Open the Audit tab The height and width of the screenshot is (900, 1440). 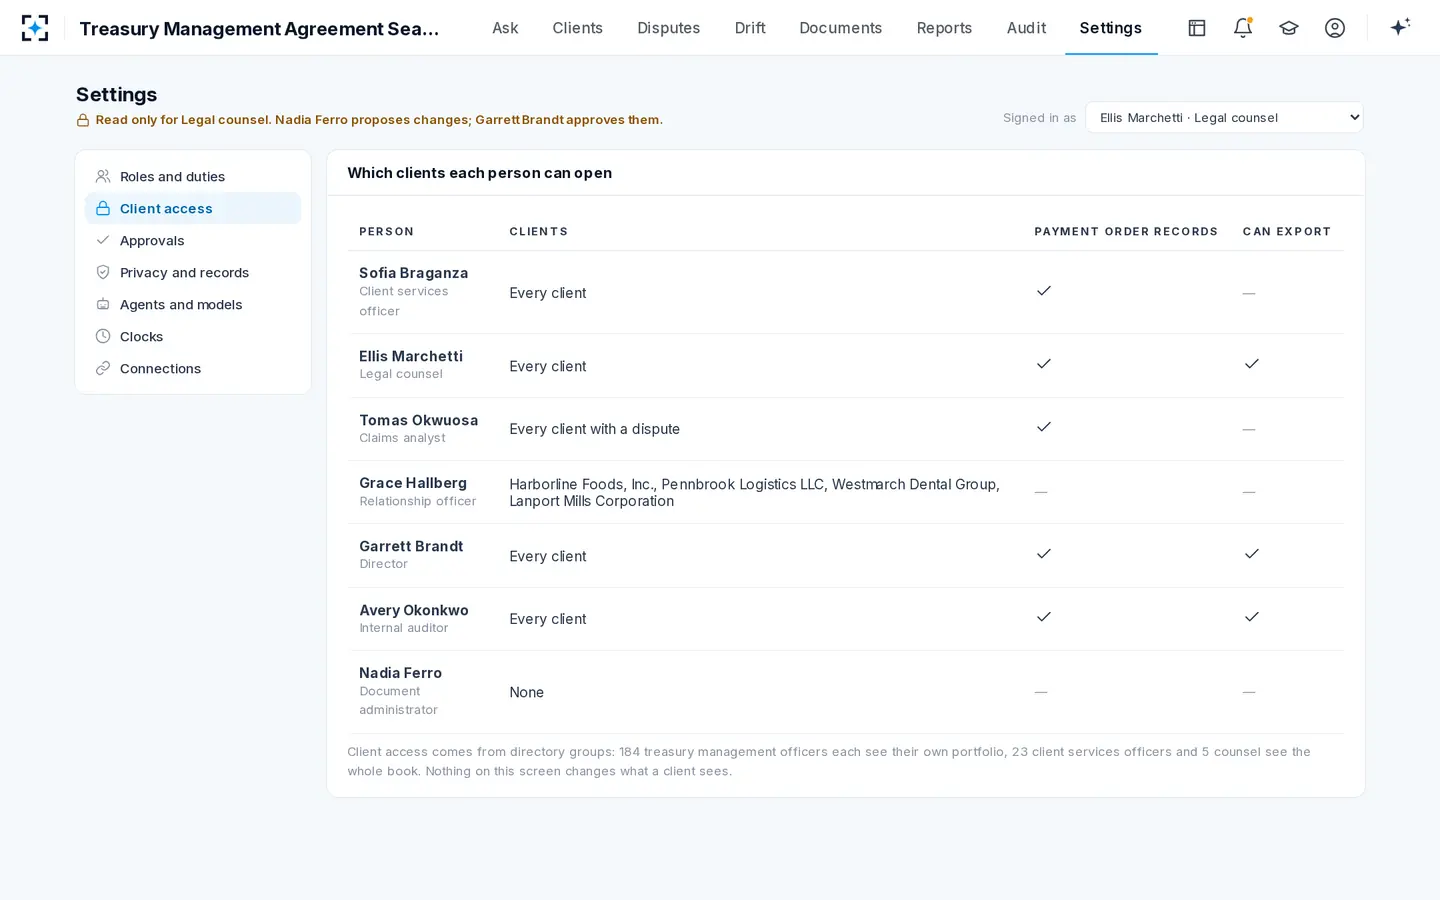(x=1026, y=28)
